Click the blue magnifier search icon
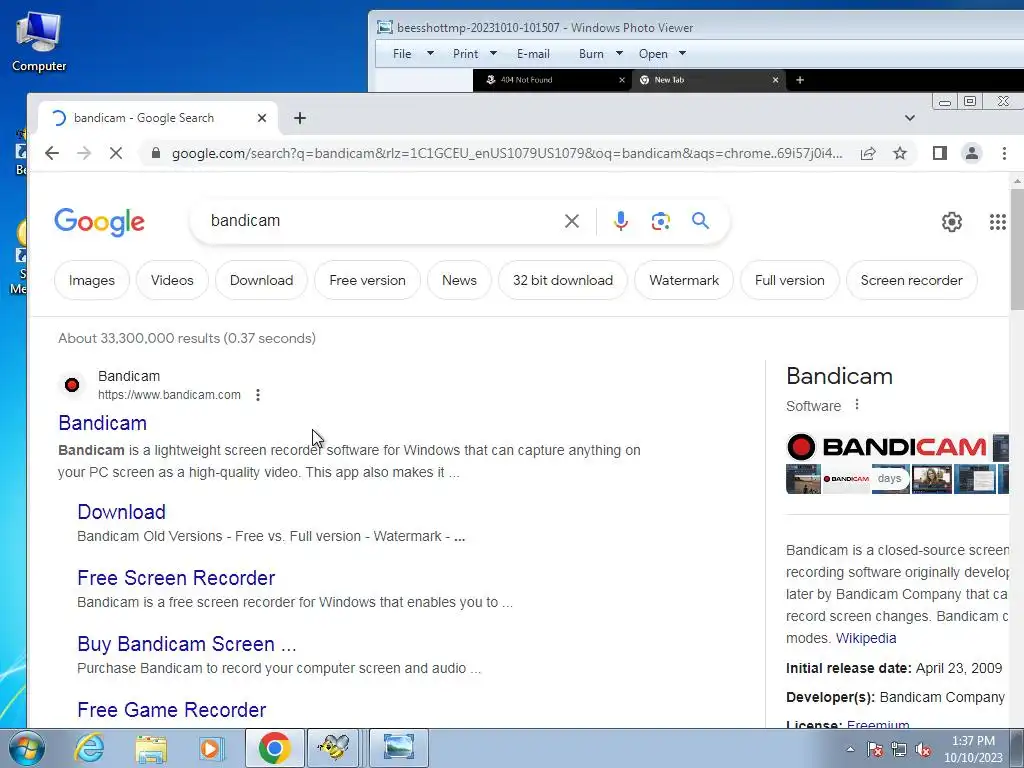Screen dimensions: 1024x768 tap(700, 221)
